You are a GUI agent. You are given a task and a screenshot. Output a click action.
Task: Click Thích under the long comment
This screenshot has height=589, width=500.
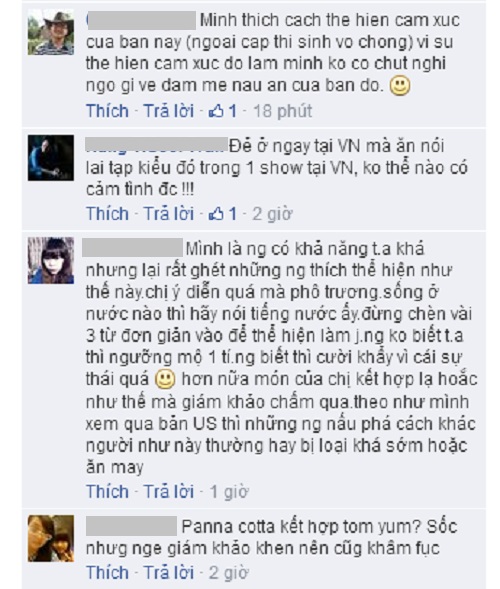tap(107, 491)
